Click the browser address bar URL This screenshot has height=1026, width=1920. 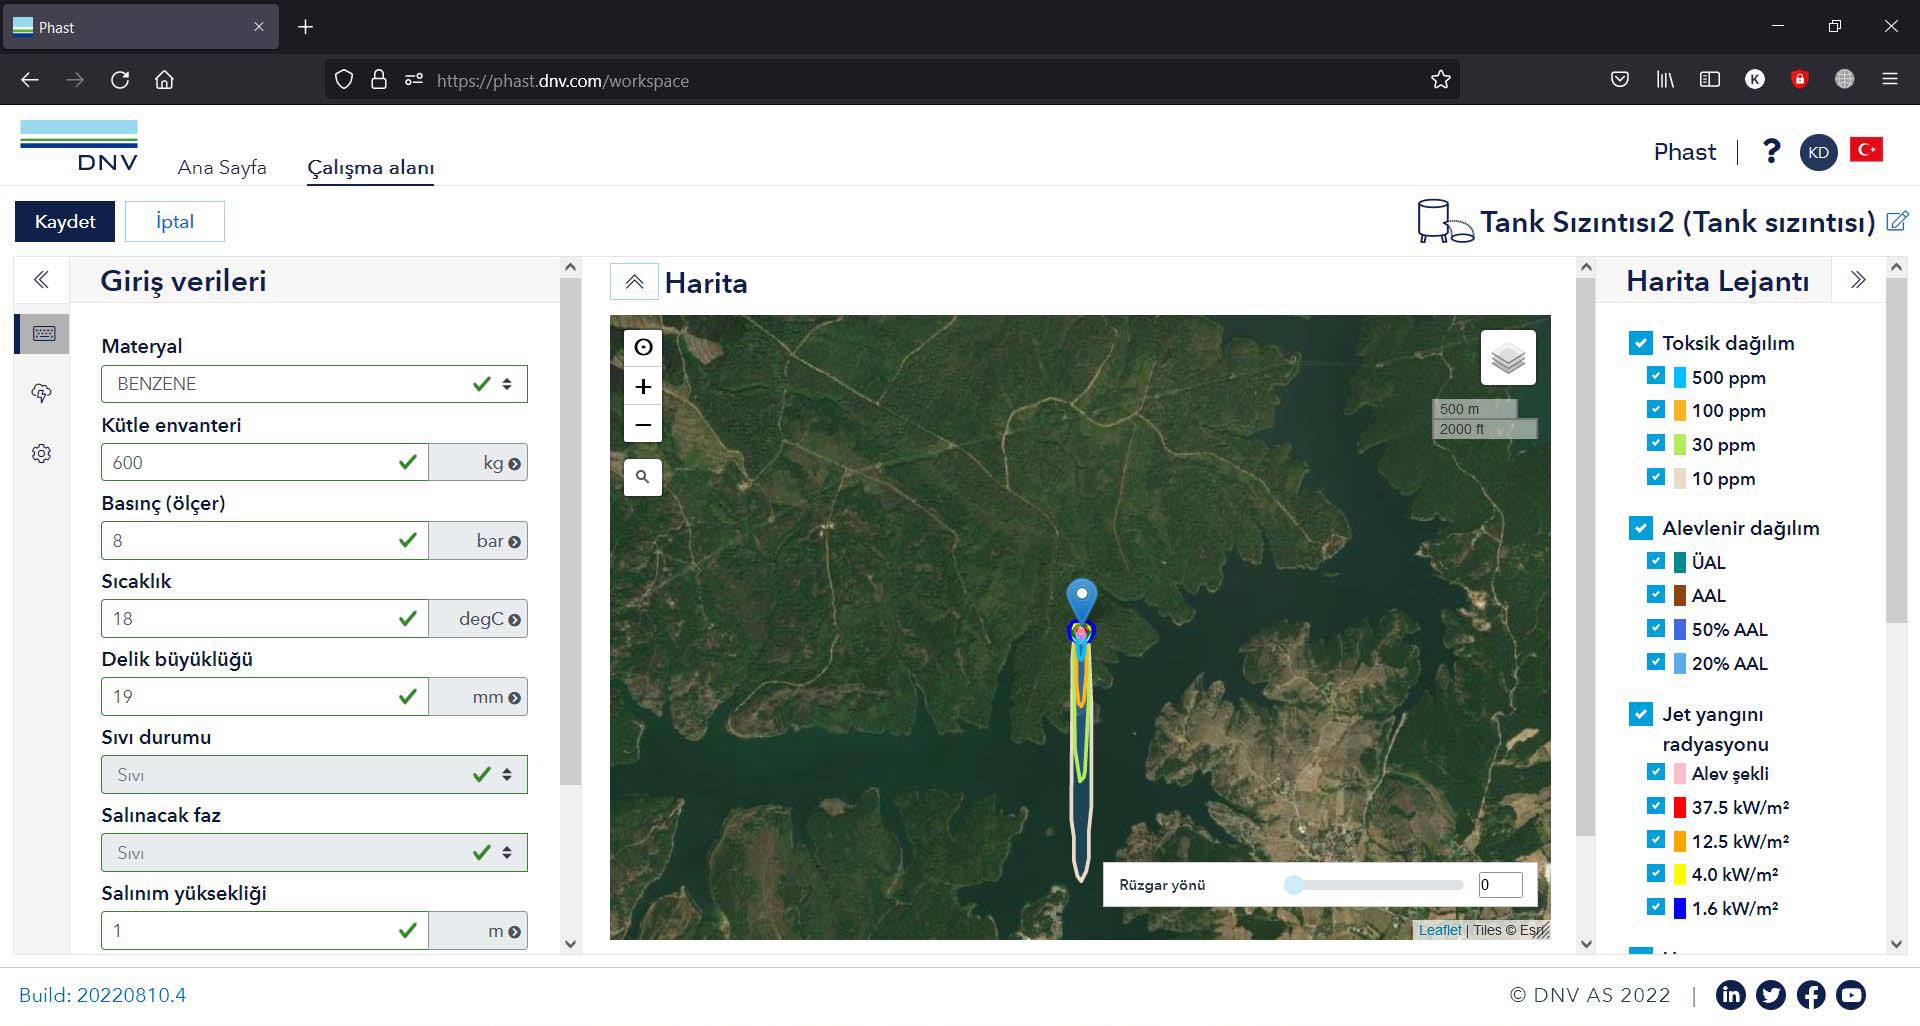pyautogui.click(x=563, y=81)
